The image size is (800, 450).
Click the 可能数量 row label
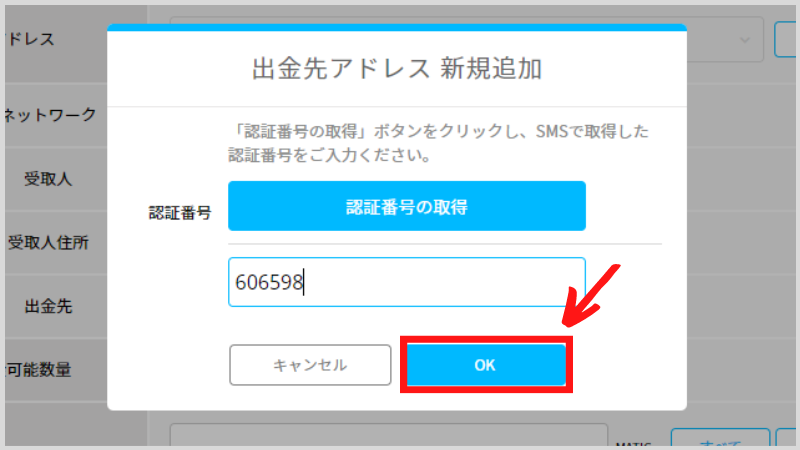[x=38, y=369]
